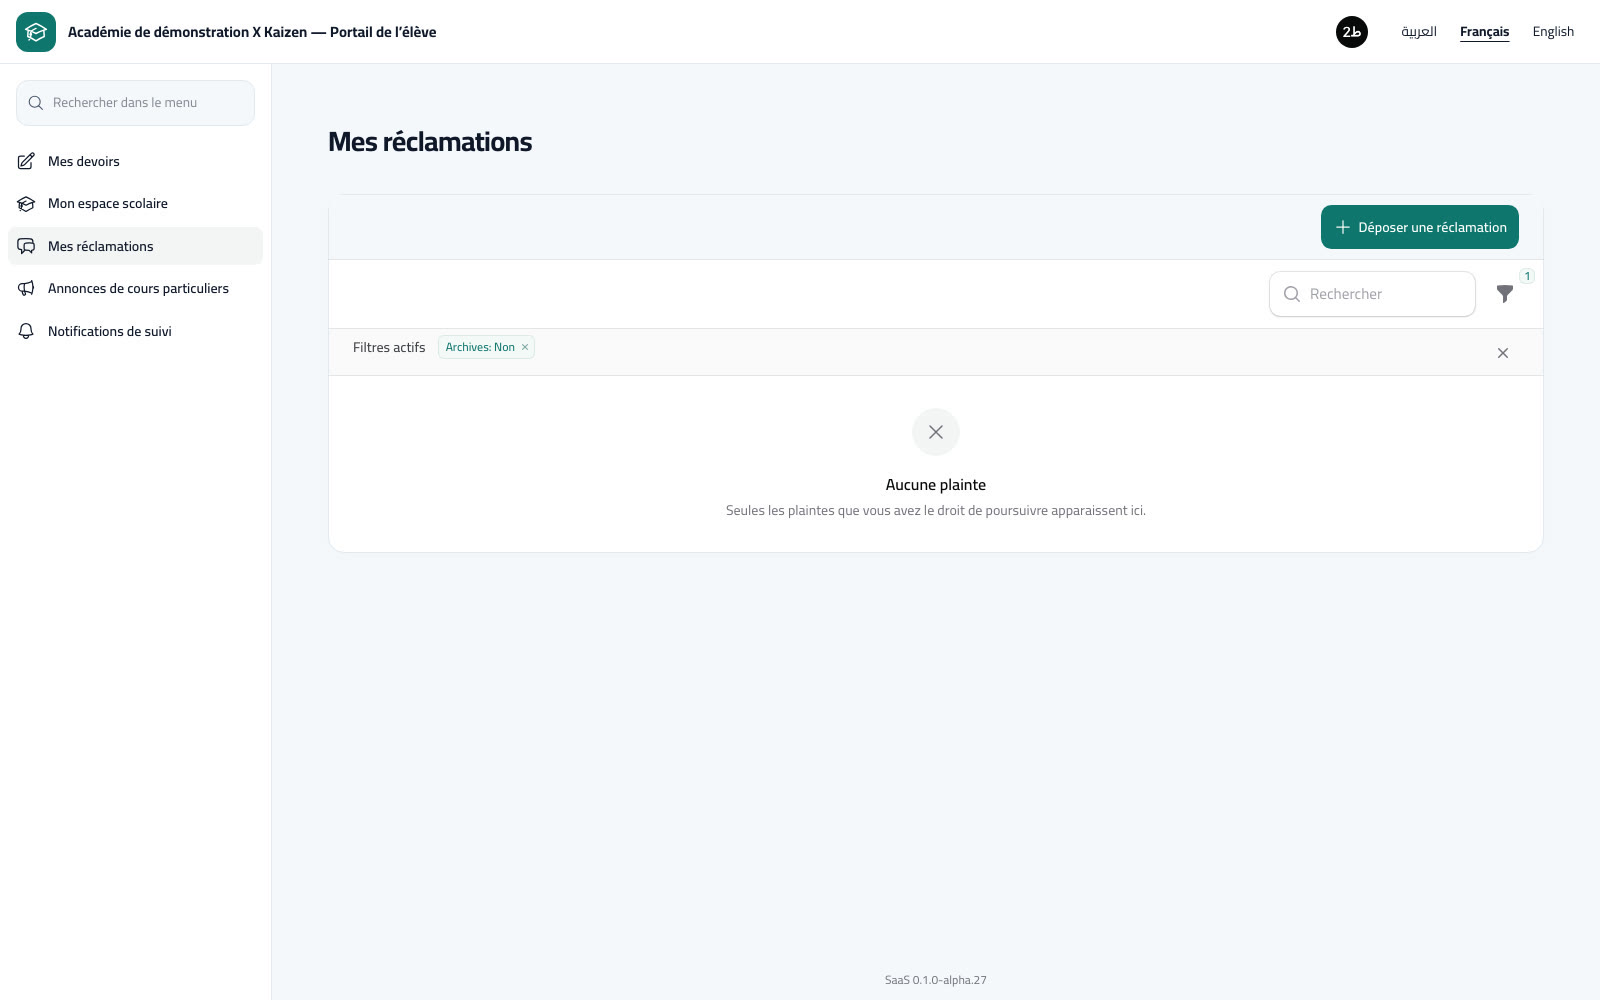
Task: Open the user avatar badge
Action: [1352, 32]
